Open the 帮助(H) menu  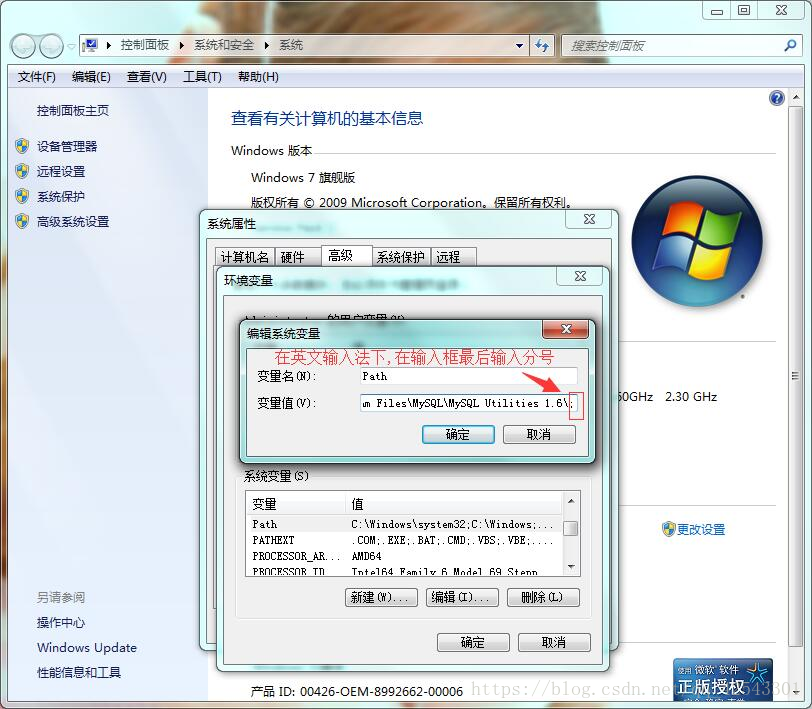(258, 77)
